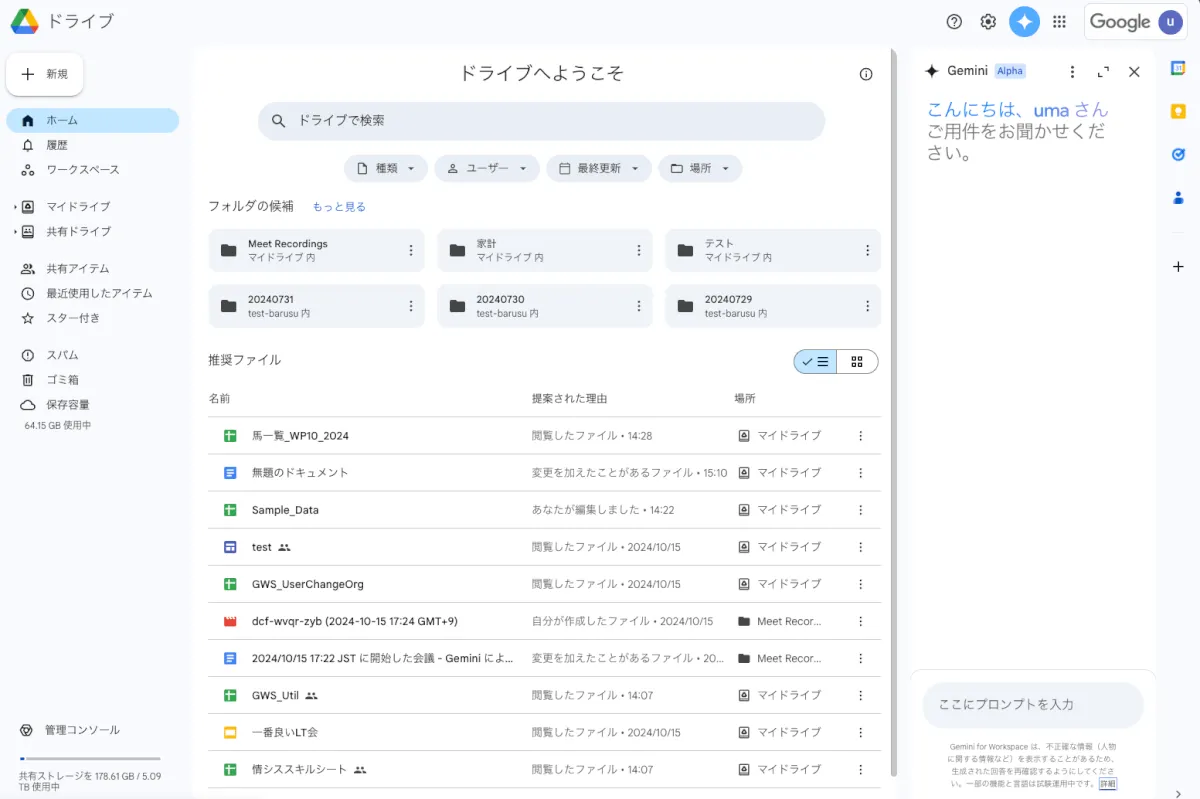Switch to grid view layout
1200x799 pixels.
click(x=857, y=362)
